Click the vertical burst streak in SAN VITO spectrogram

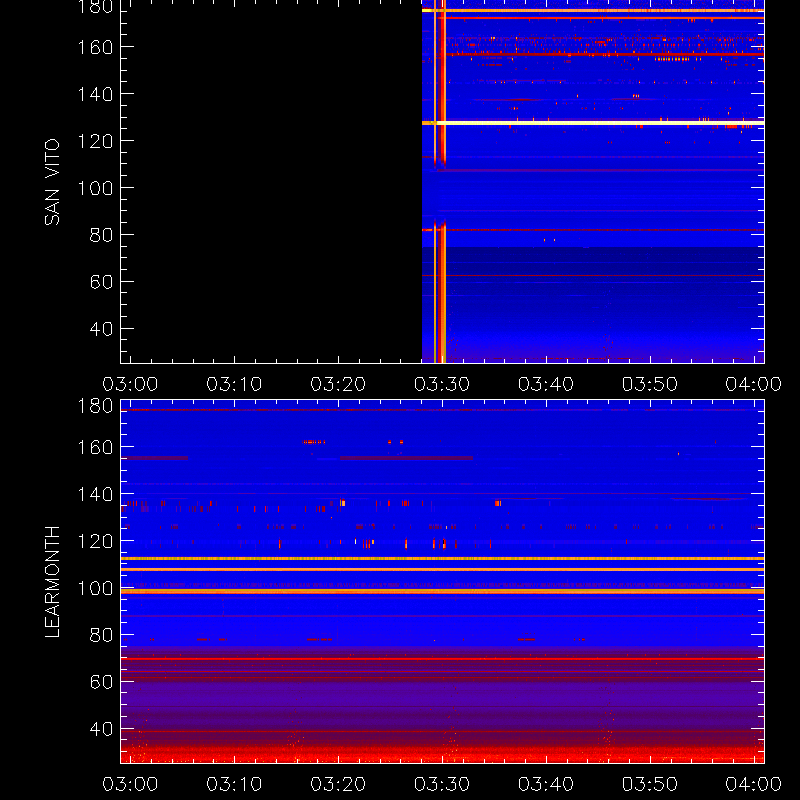tap(440, 182)
